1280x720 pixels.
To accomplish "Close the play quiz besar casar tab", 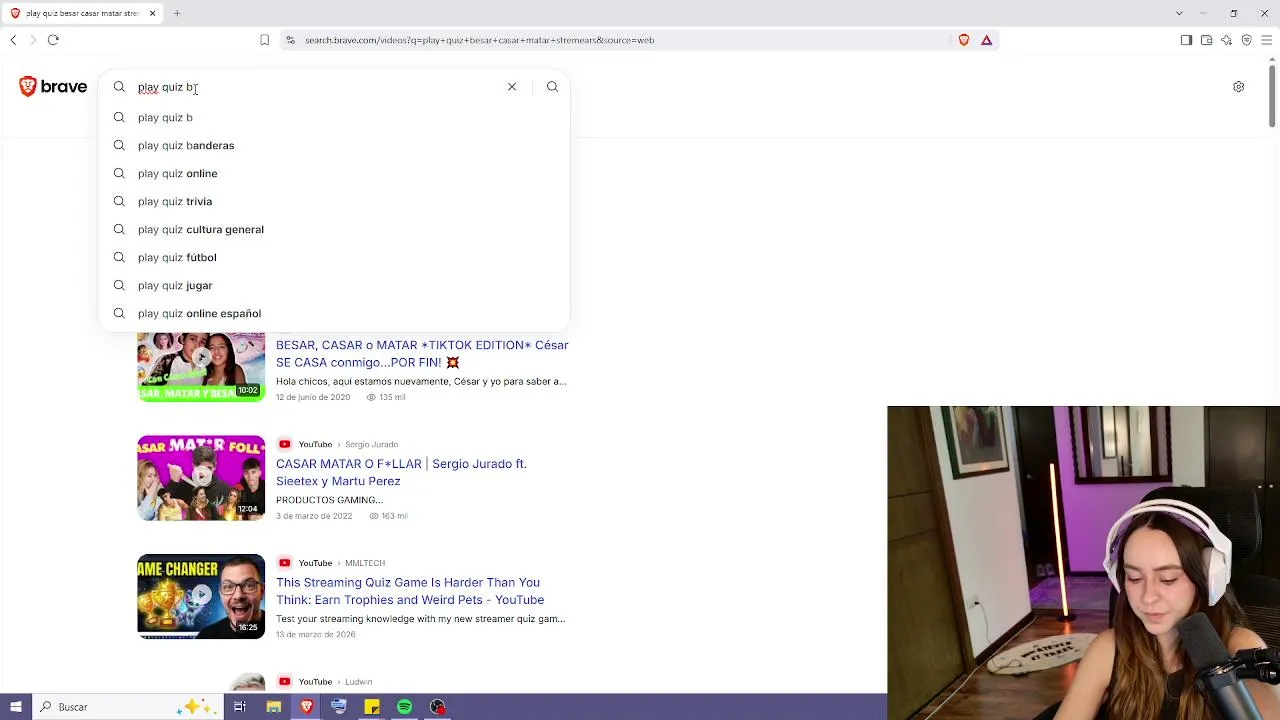I will click(x=152, y=13).
